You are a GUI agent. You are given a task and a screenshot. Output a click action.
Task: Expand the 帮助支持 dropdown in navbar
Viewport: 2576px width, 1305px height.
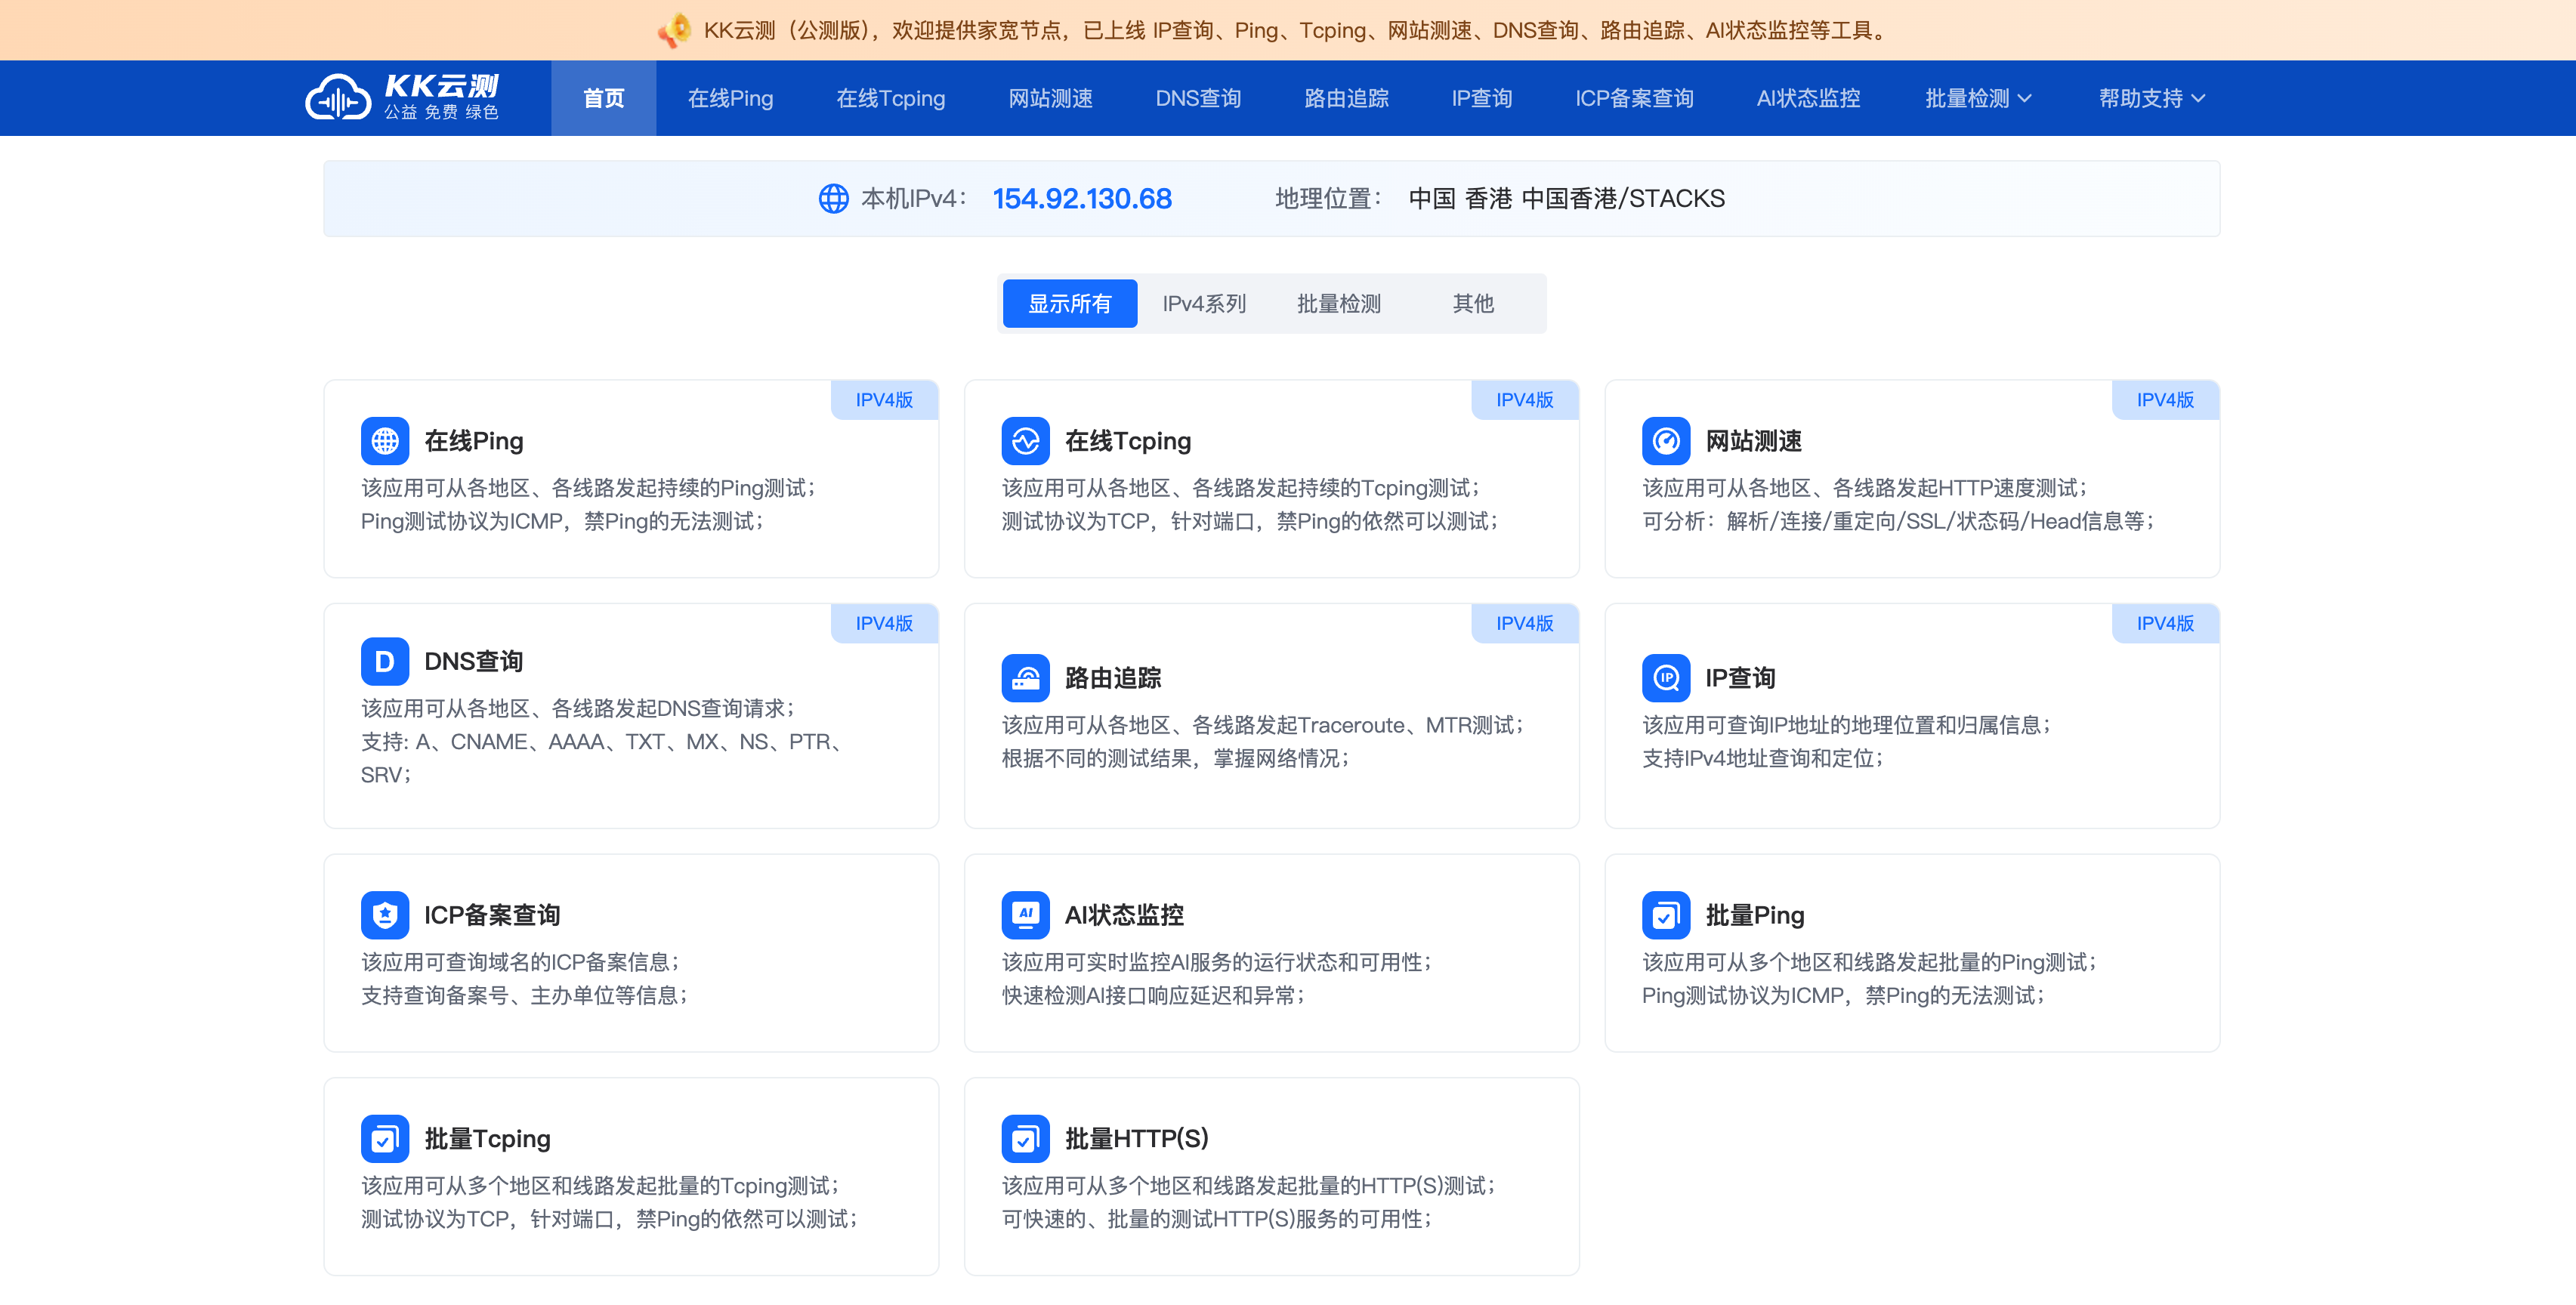point(2152,98)
